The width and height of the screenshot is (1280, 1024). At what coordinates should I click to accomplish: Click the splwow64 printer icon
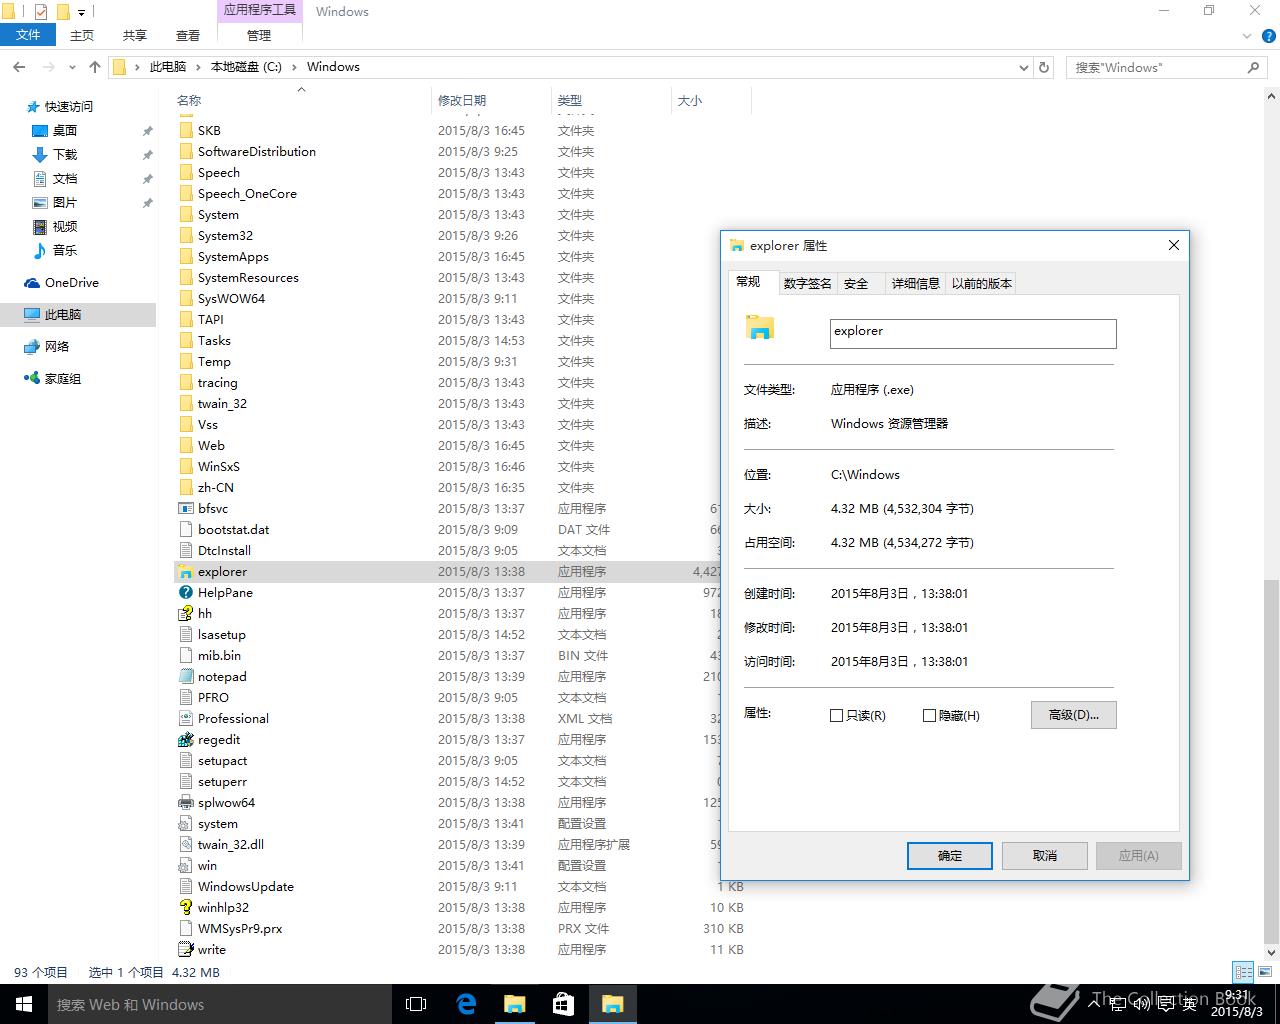point(185,803)
